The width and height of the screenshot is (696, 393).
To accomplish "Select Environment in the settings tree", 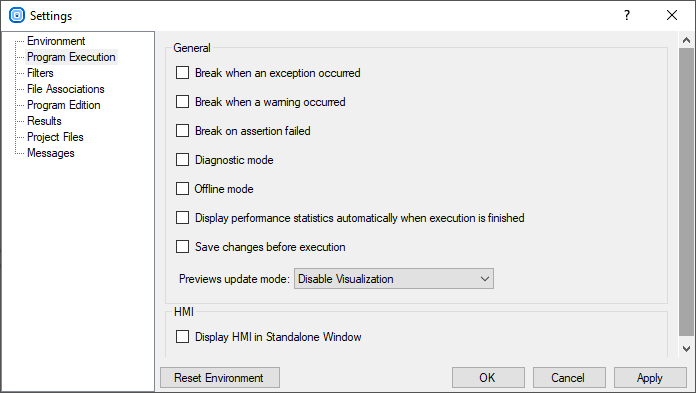I will [x=56, y=41].
